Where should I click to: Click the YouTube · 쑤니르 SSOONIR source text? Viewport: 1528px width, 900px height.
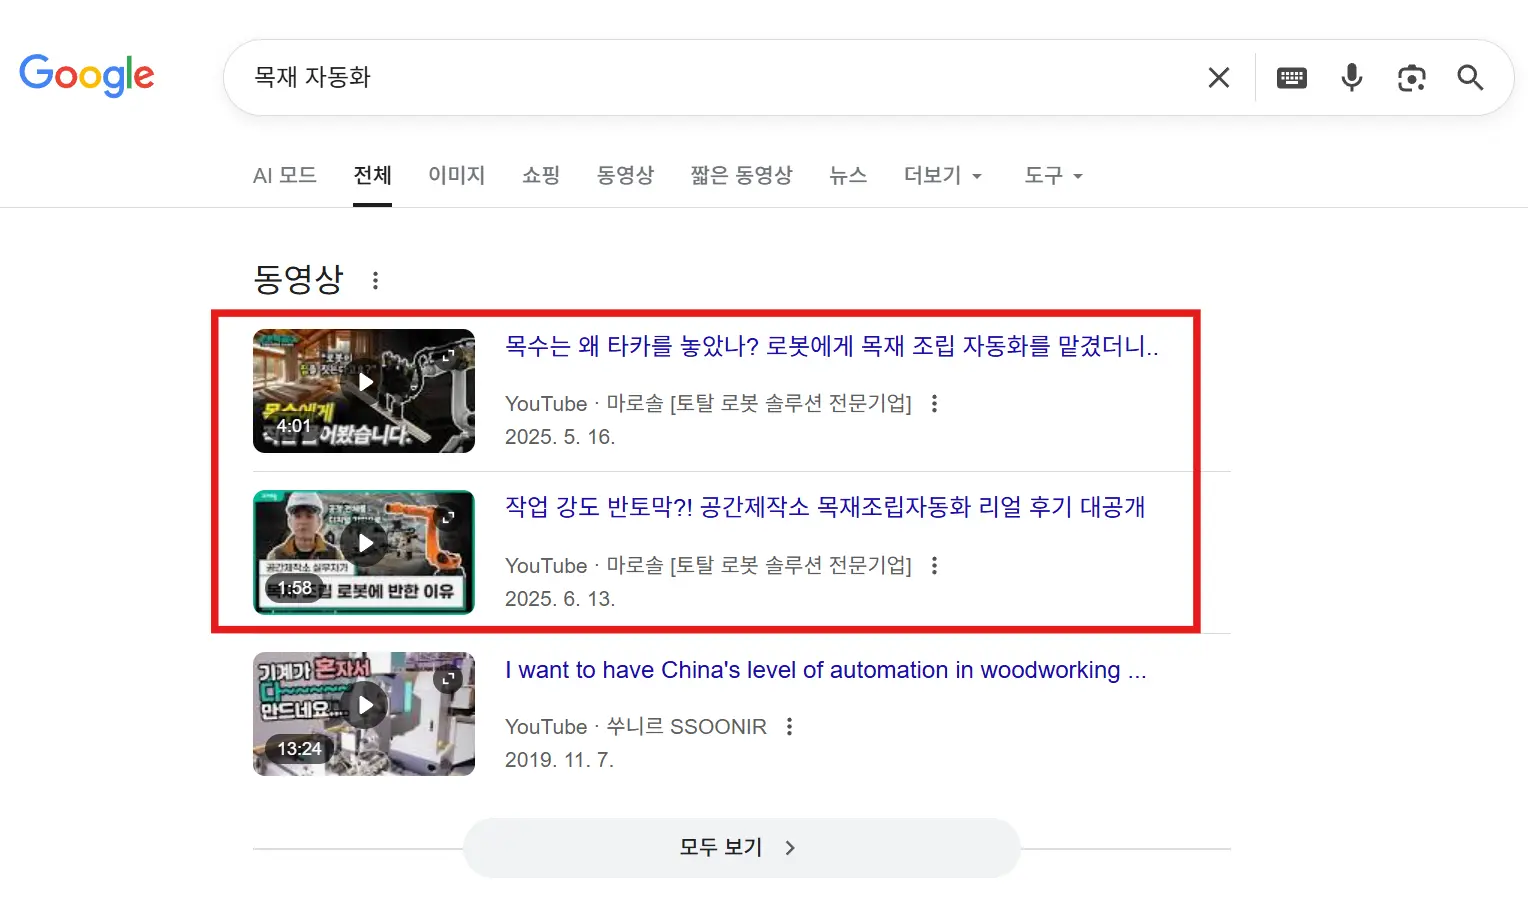636,726
